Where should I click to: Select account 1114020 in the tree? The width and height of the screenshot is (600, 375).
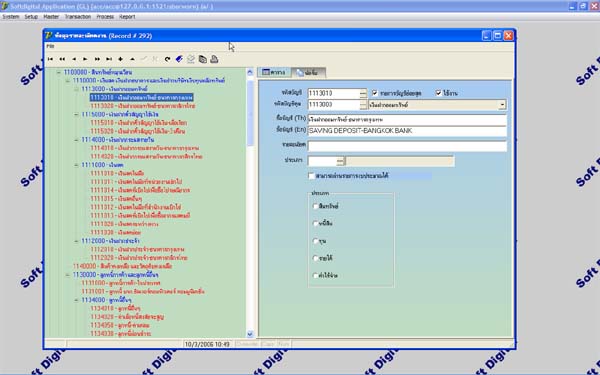[146, 157]
